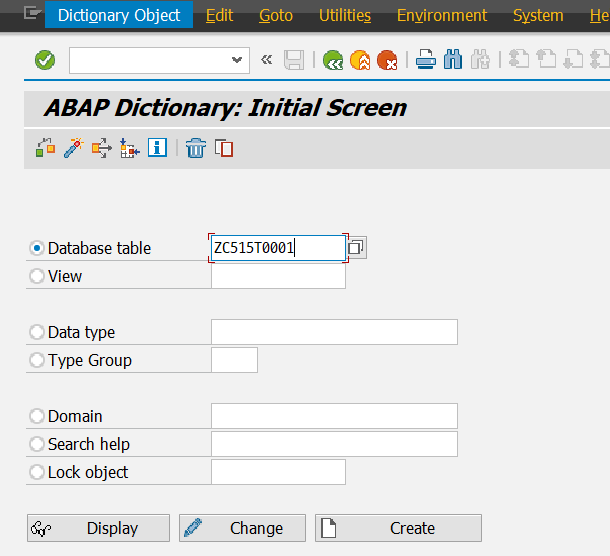Click the Delete trash can icon
The image size is (610, 556).
196,148
